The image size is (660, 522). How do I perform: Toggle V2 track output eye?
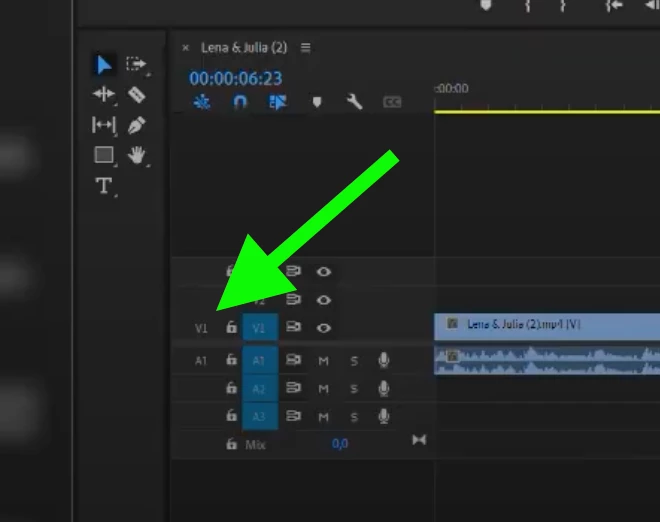(x=323, y=300)
